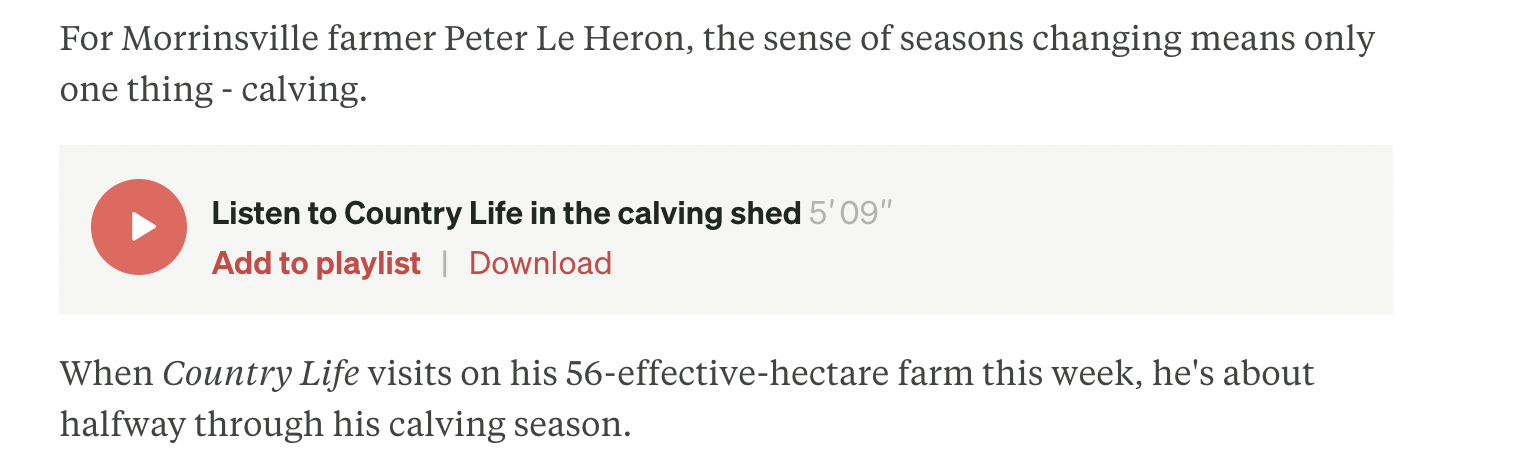Open "Listen to Country Life" audio title
The height and width of the screenshot is (464, 1514).
coord(505,213)
